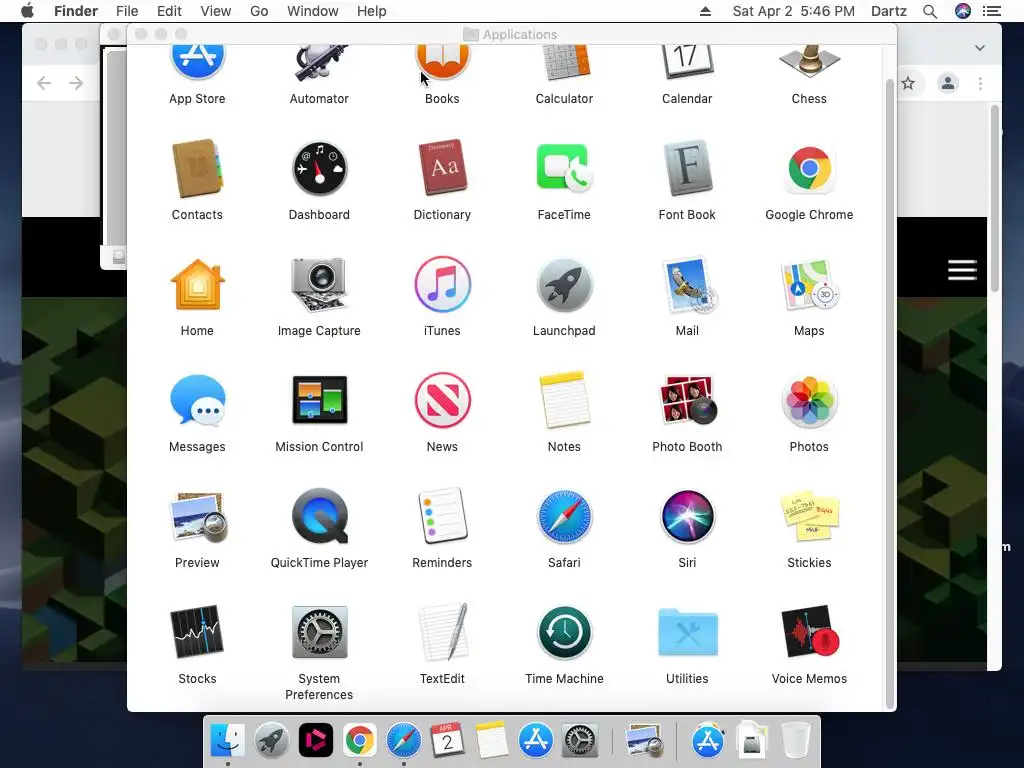The height and width of the screenshot is (768, 1024).
Task: Open the Dictionary app
Action: pos(442,168)
